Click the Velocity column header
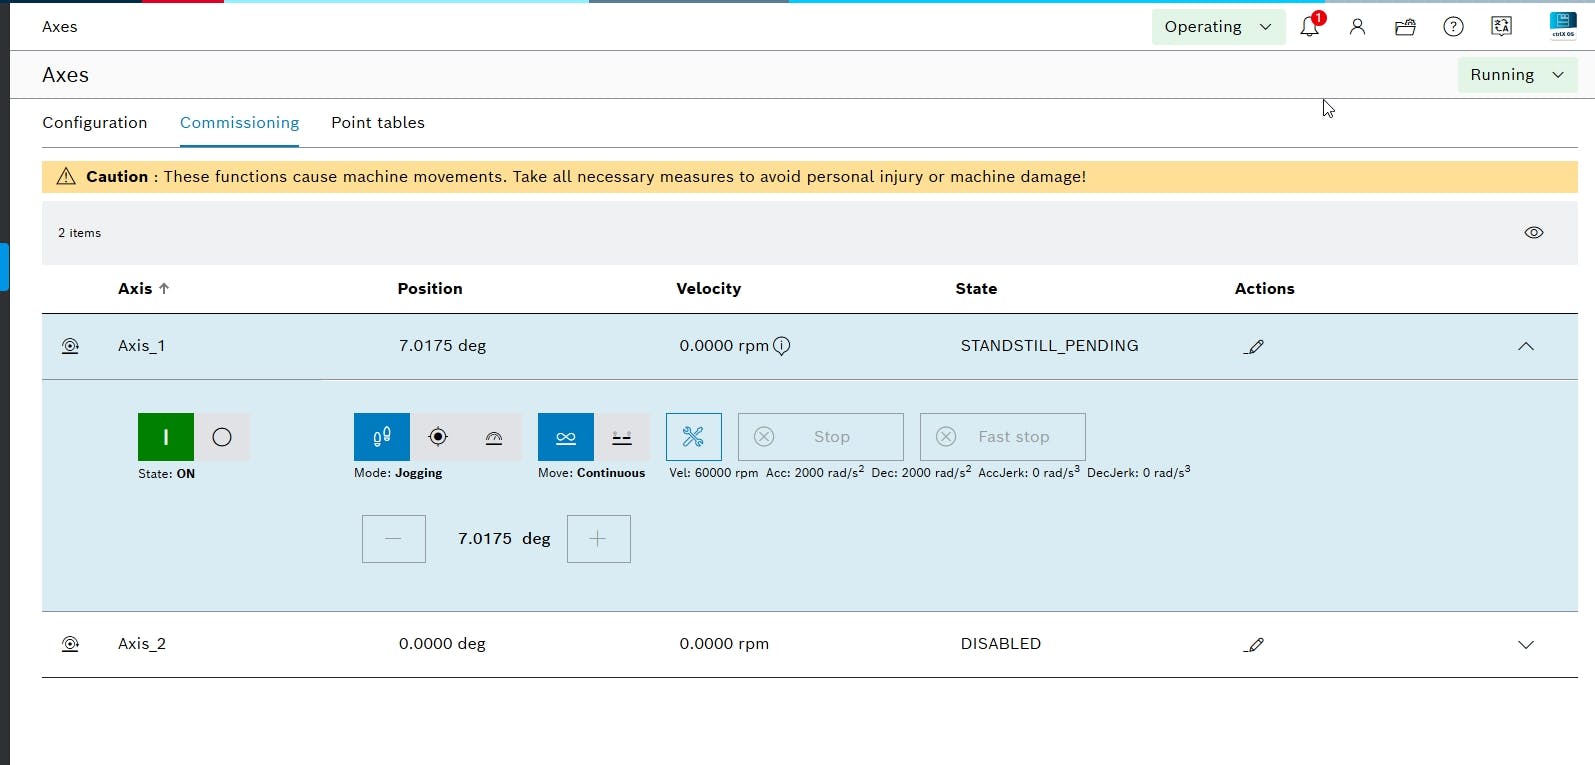The image size is (1595, 765). (x=708, y=288)
